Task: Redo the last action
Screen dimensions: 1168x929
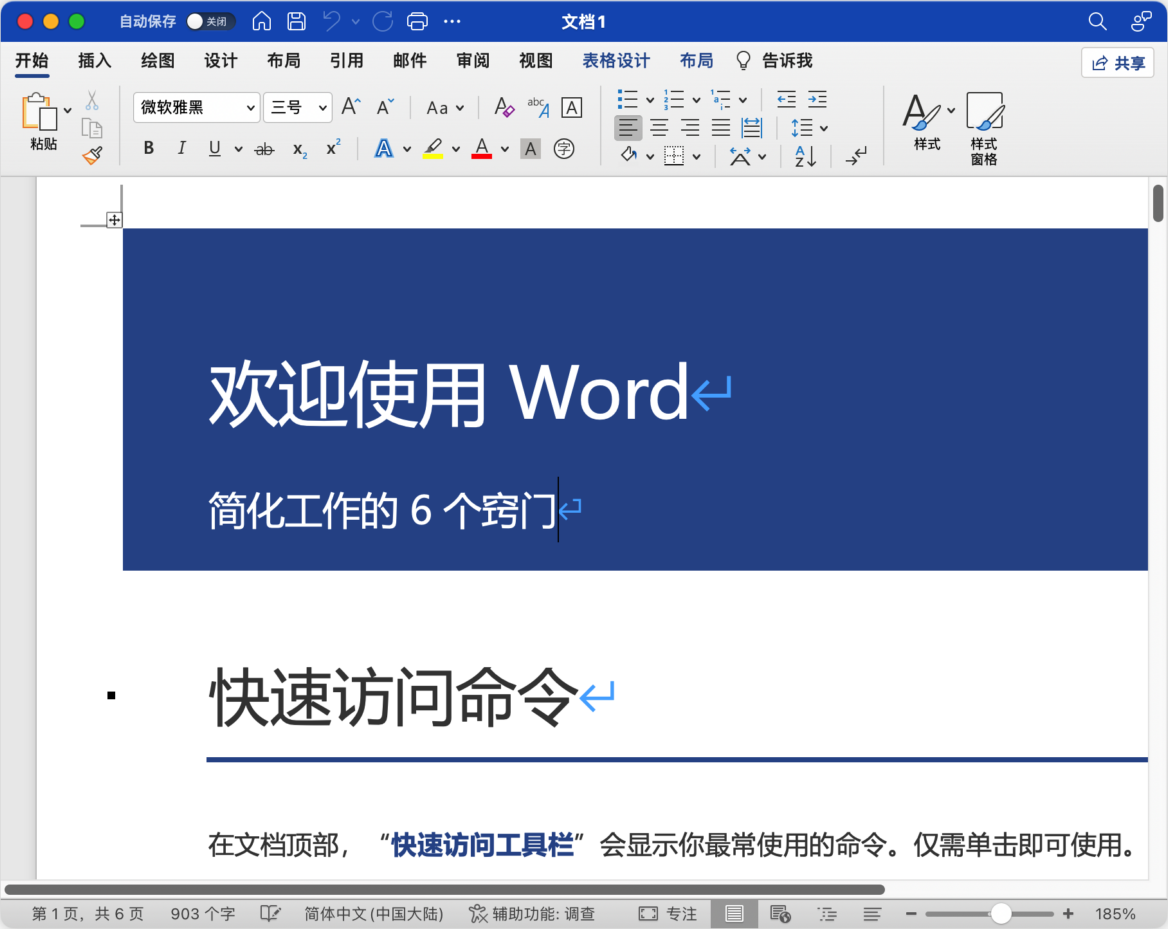Action: point(382,21)
